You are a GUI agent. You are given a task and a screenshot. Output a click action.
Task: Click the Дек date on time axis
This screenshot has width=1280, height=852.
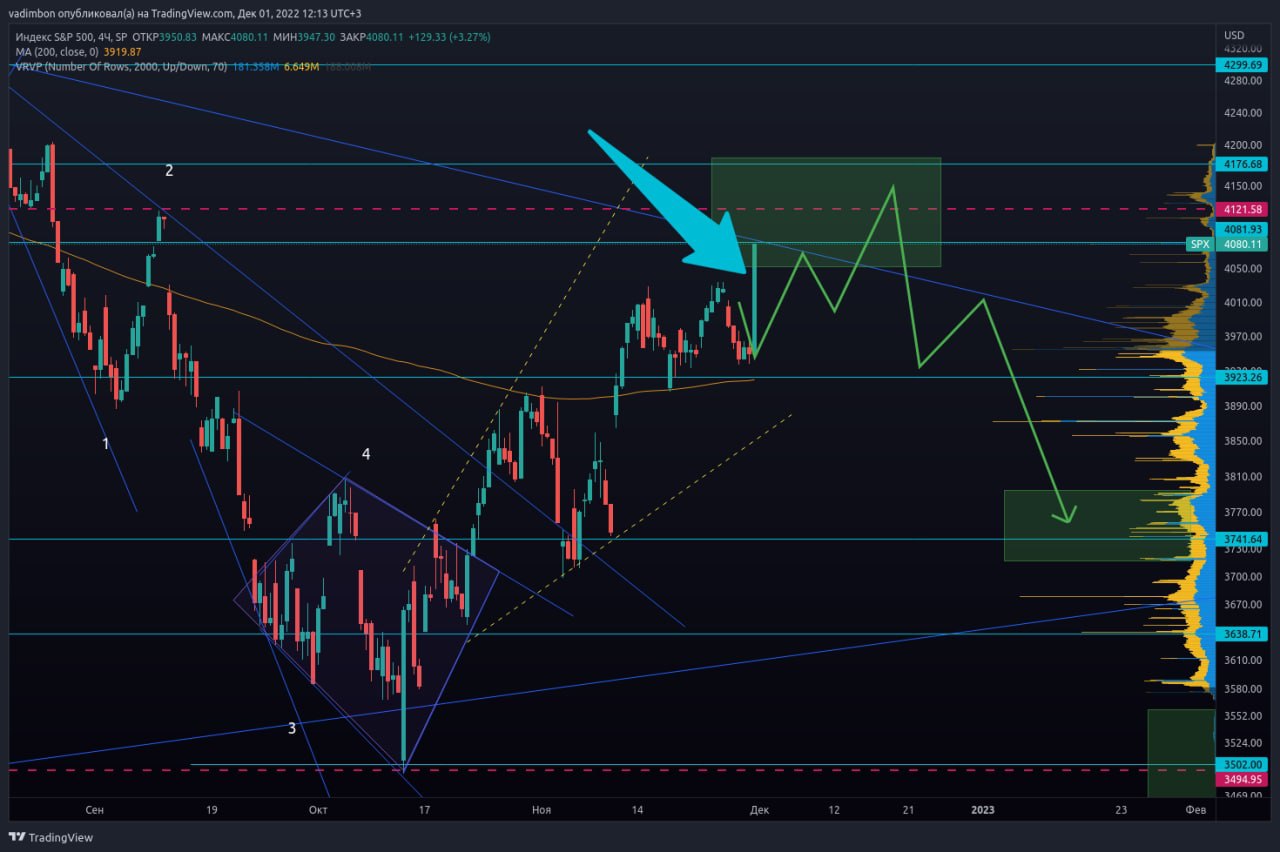760,810
